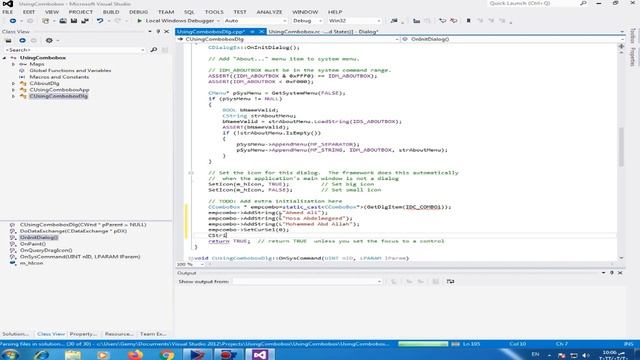The height and width of the screenshot is (360, 640).
Task: Open the ANALYZE menu
Action: coord(269,12)
